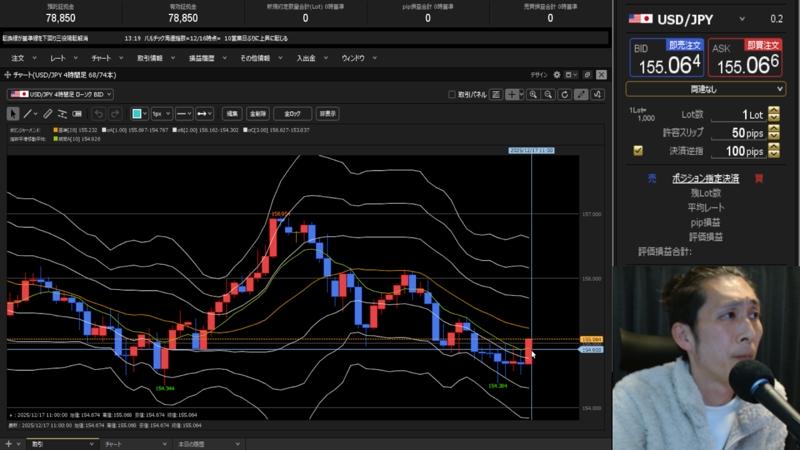The height and width of the screenshot is (450, 800).
Task: Open the 入出金 menu
Action: pos(305,58)
